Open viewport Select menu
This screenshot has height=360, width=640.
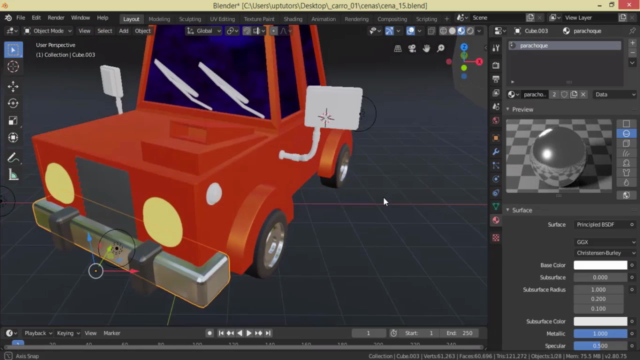point(104,31)
